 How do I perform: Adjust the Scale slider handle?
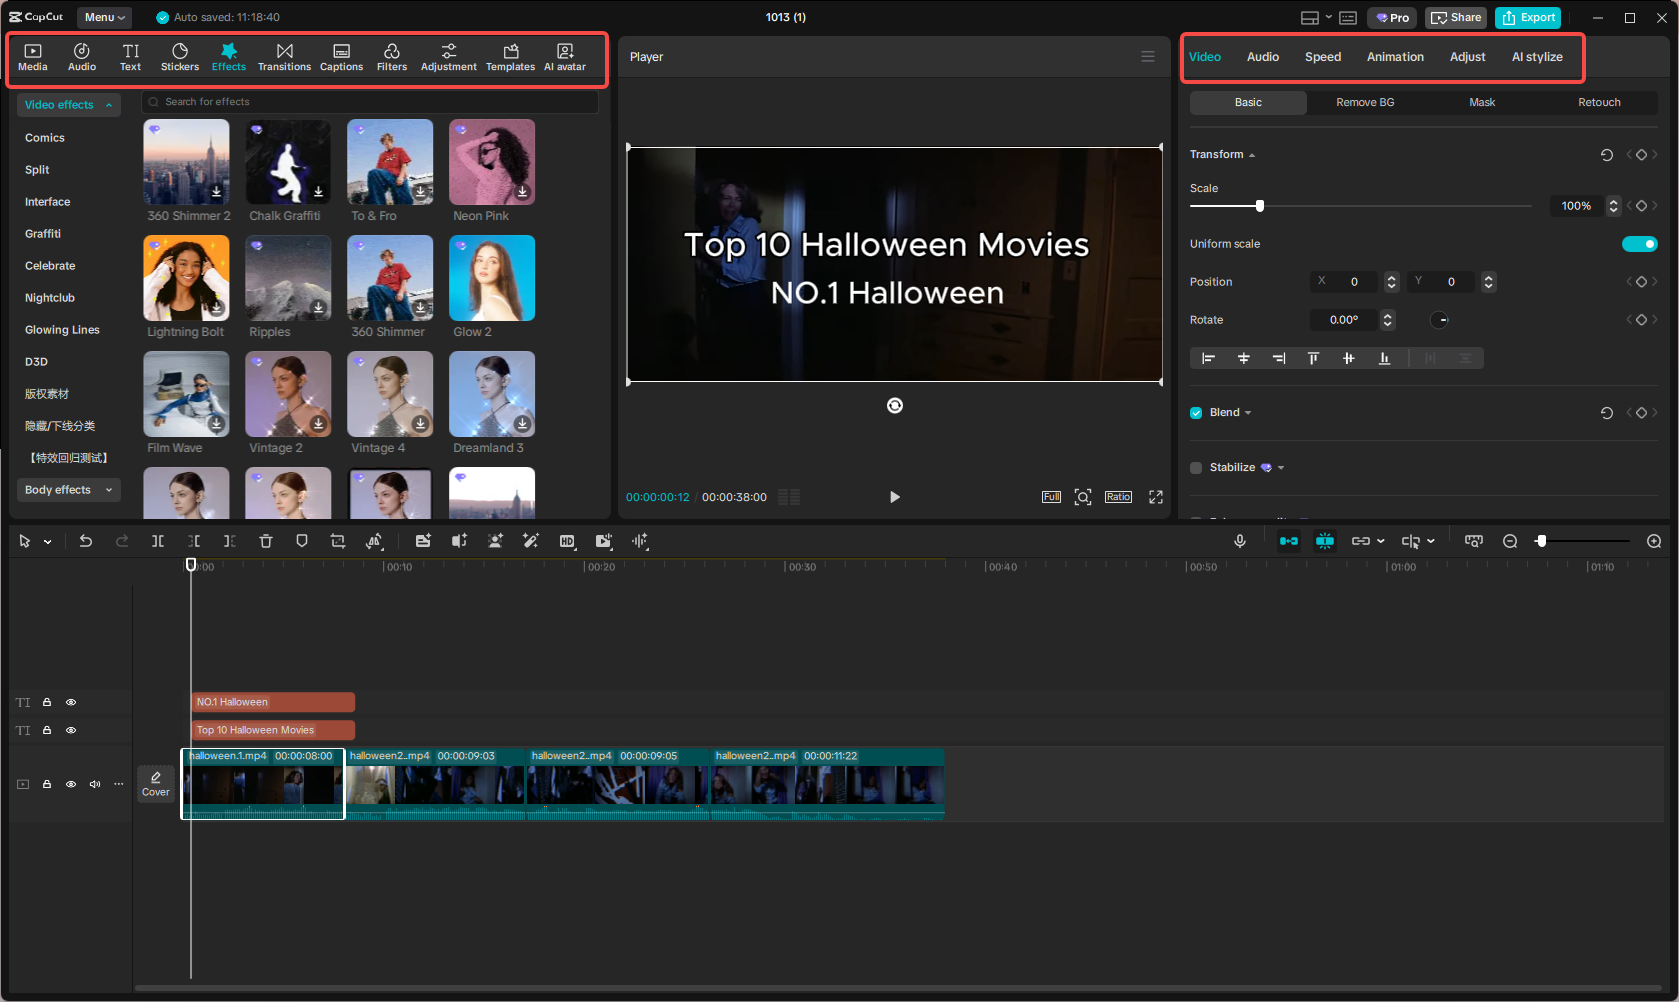[1260, 206]
